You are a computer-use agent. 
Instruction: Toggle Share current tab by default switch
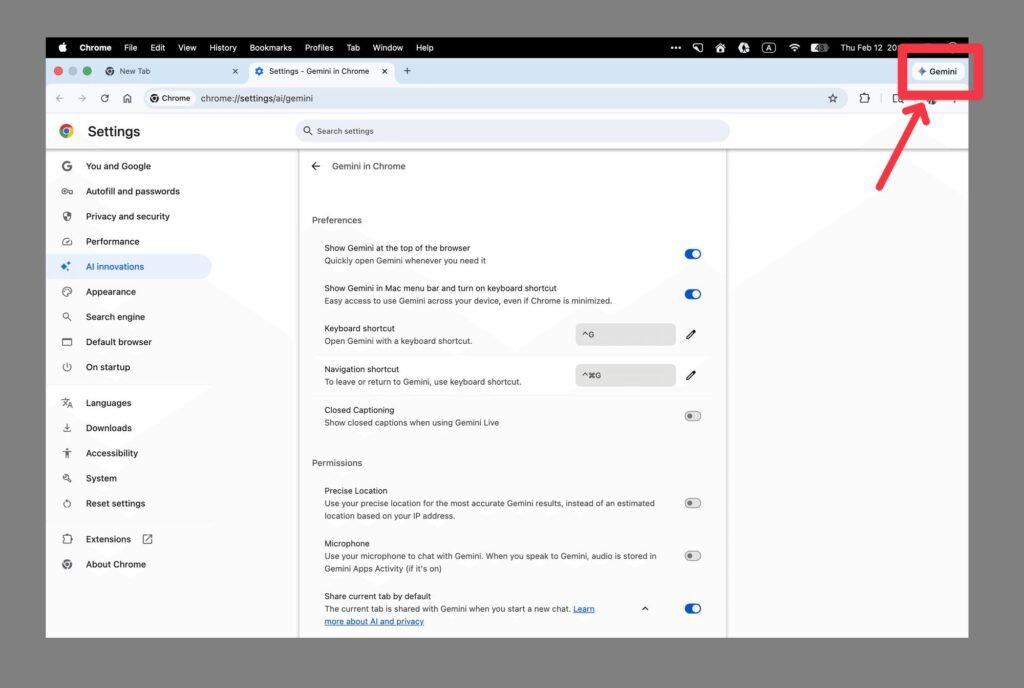(692, 608)
